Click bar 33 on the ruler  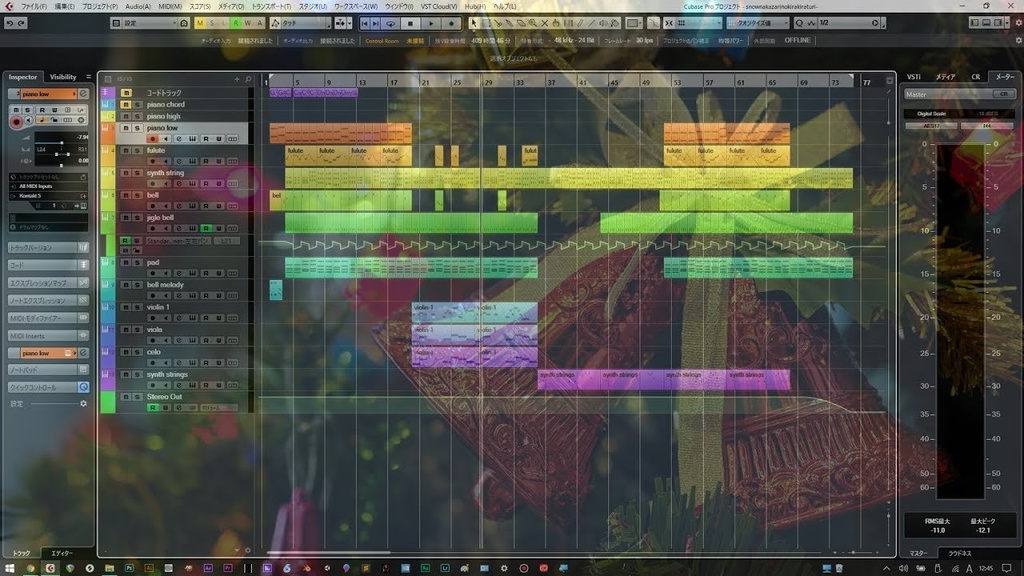520,82
